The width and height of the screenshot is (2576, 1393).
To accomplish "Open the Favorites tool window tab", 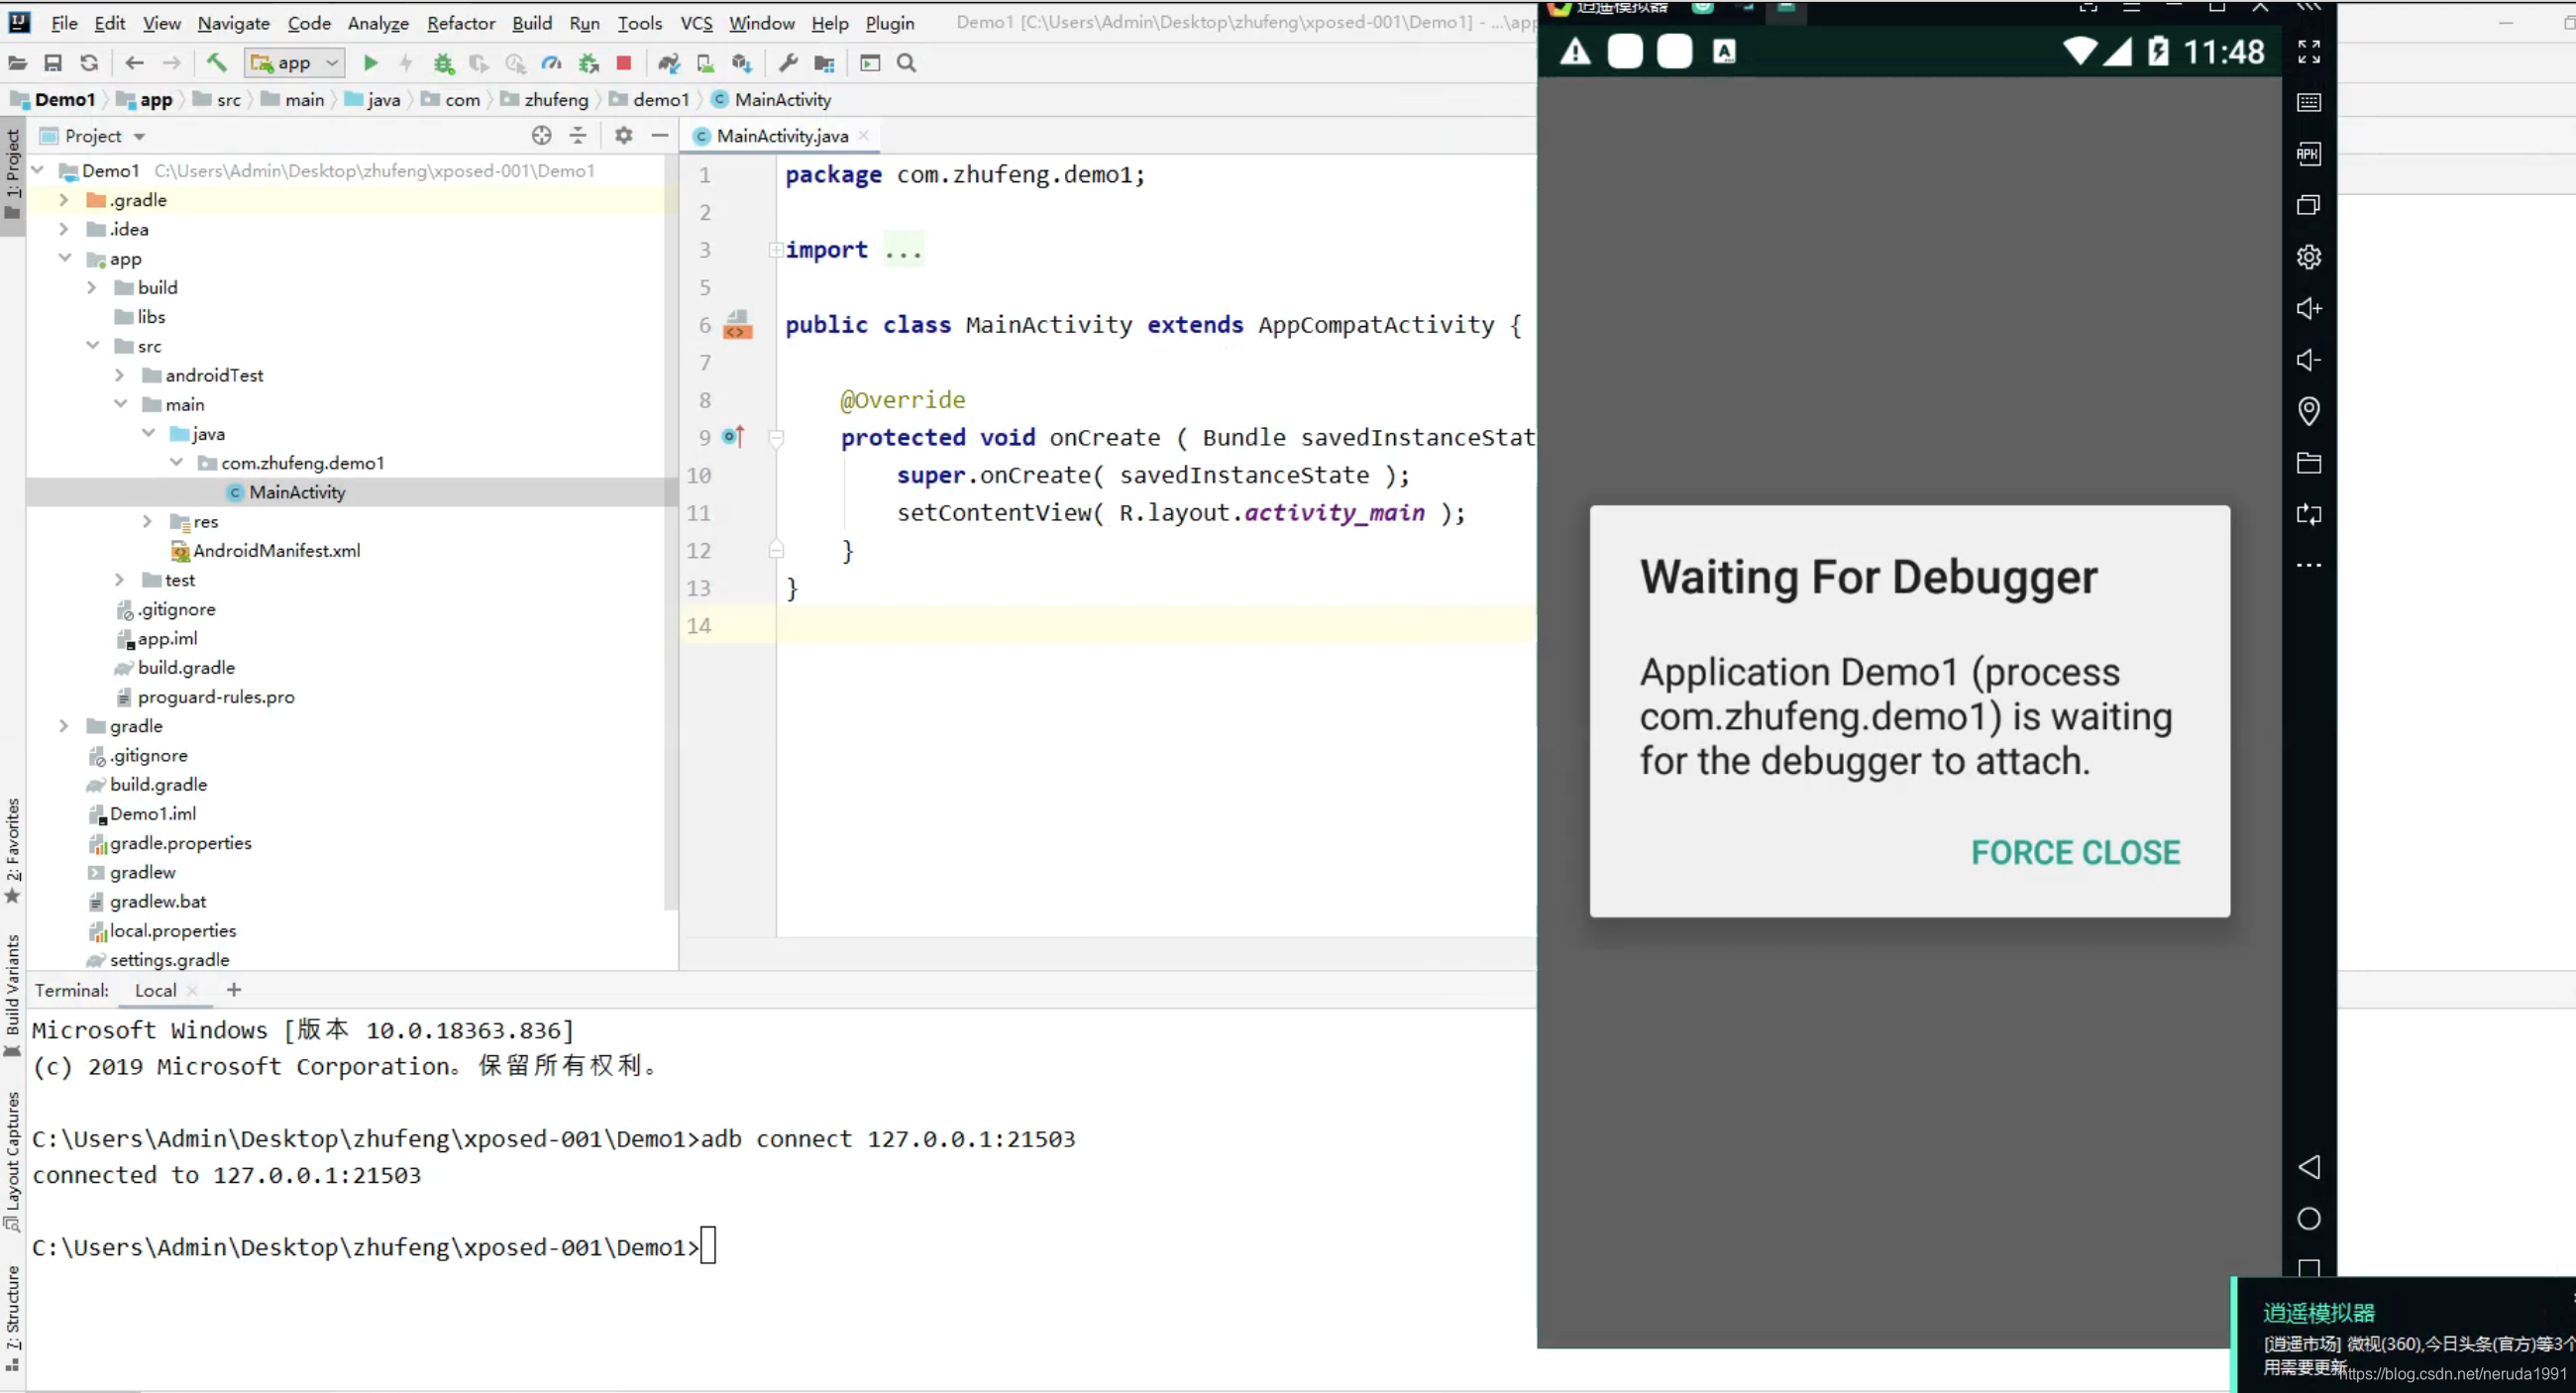I will click(12, 849).
